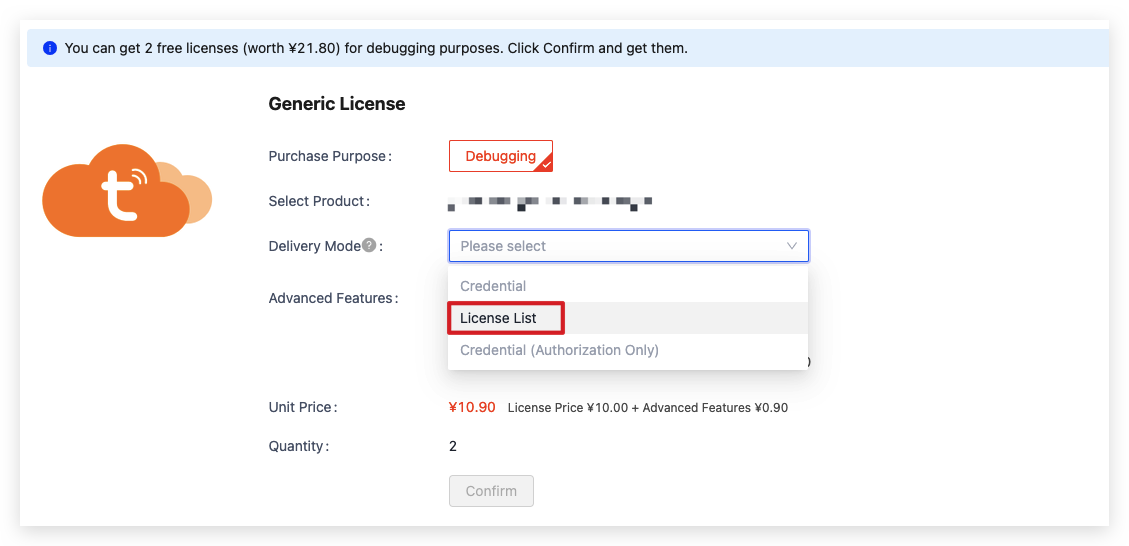1129x546 pixels.
Task: Click the blurred Select Product value
Action: [x=550, y=202]
